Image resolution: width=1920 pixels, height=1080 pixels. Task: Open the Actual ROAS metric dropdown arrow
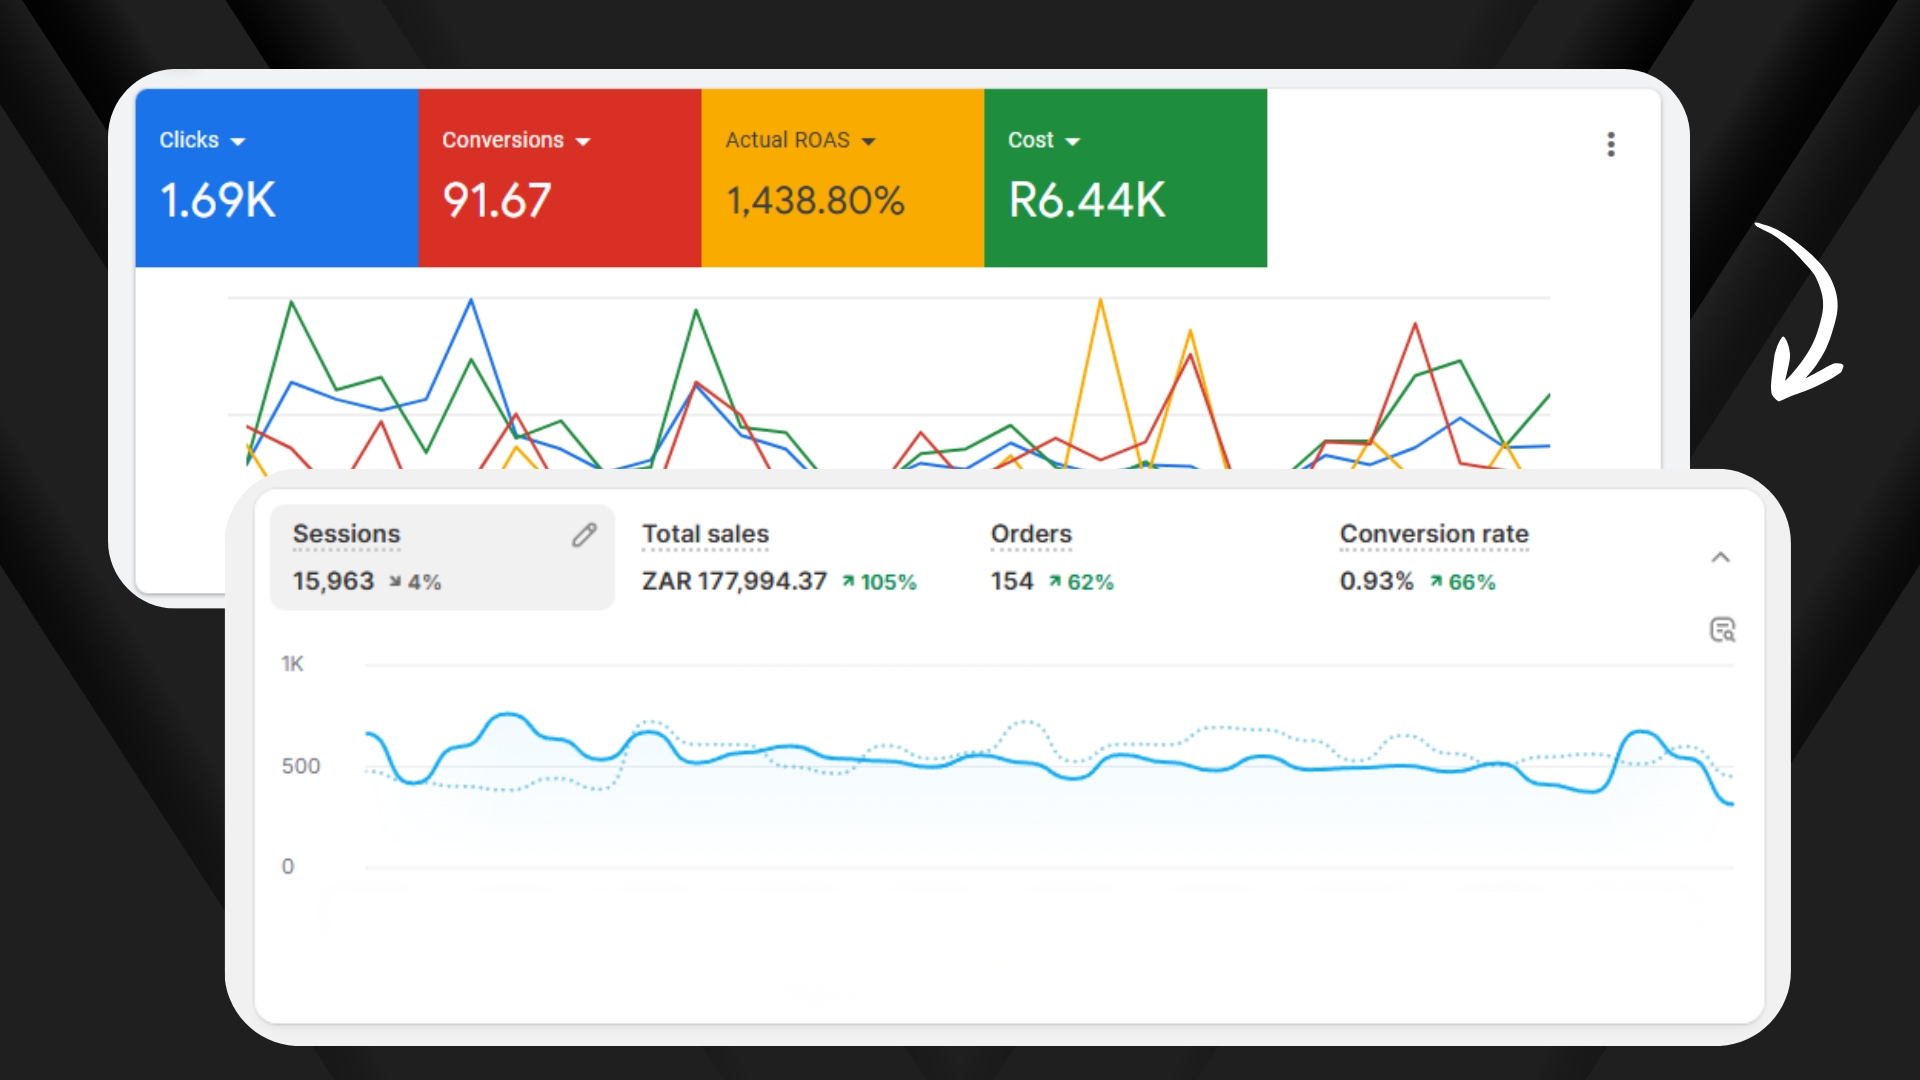pos(868,142)
